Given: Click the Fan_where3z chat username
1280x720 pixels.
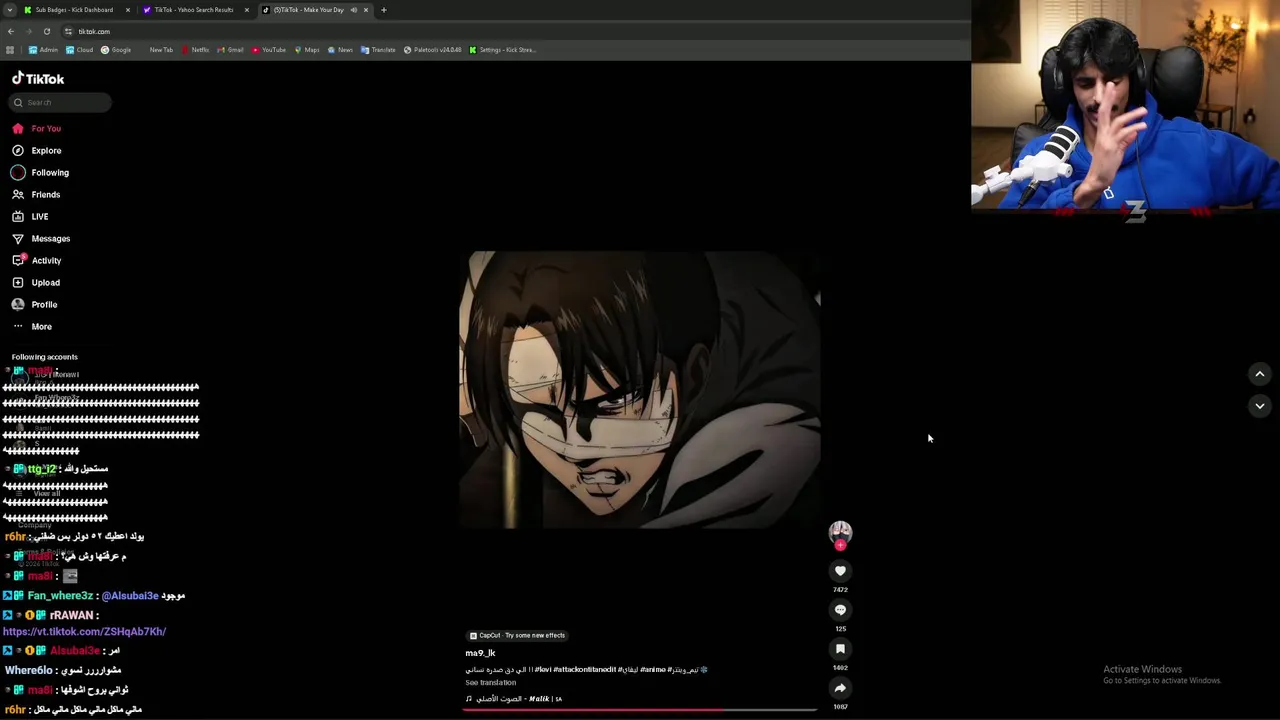Looking at the screenshot, I should point(60,596).
